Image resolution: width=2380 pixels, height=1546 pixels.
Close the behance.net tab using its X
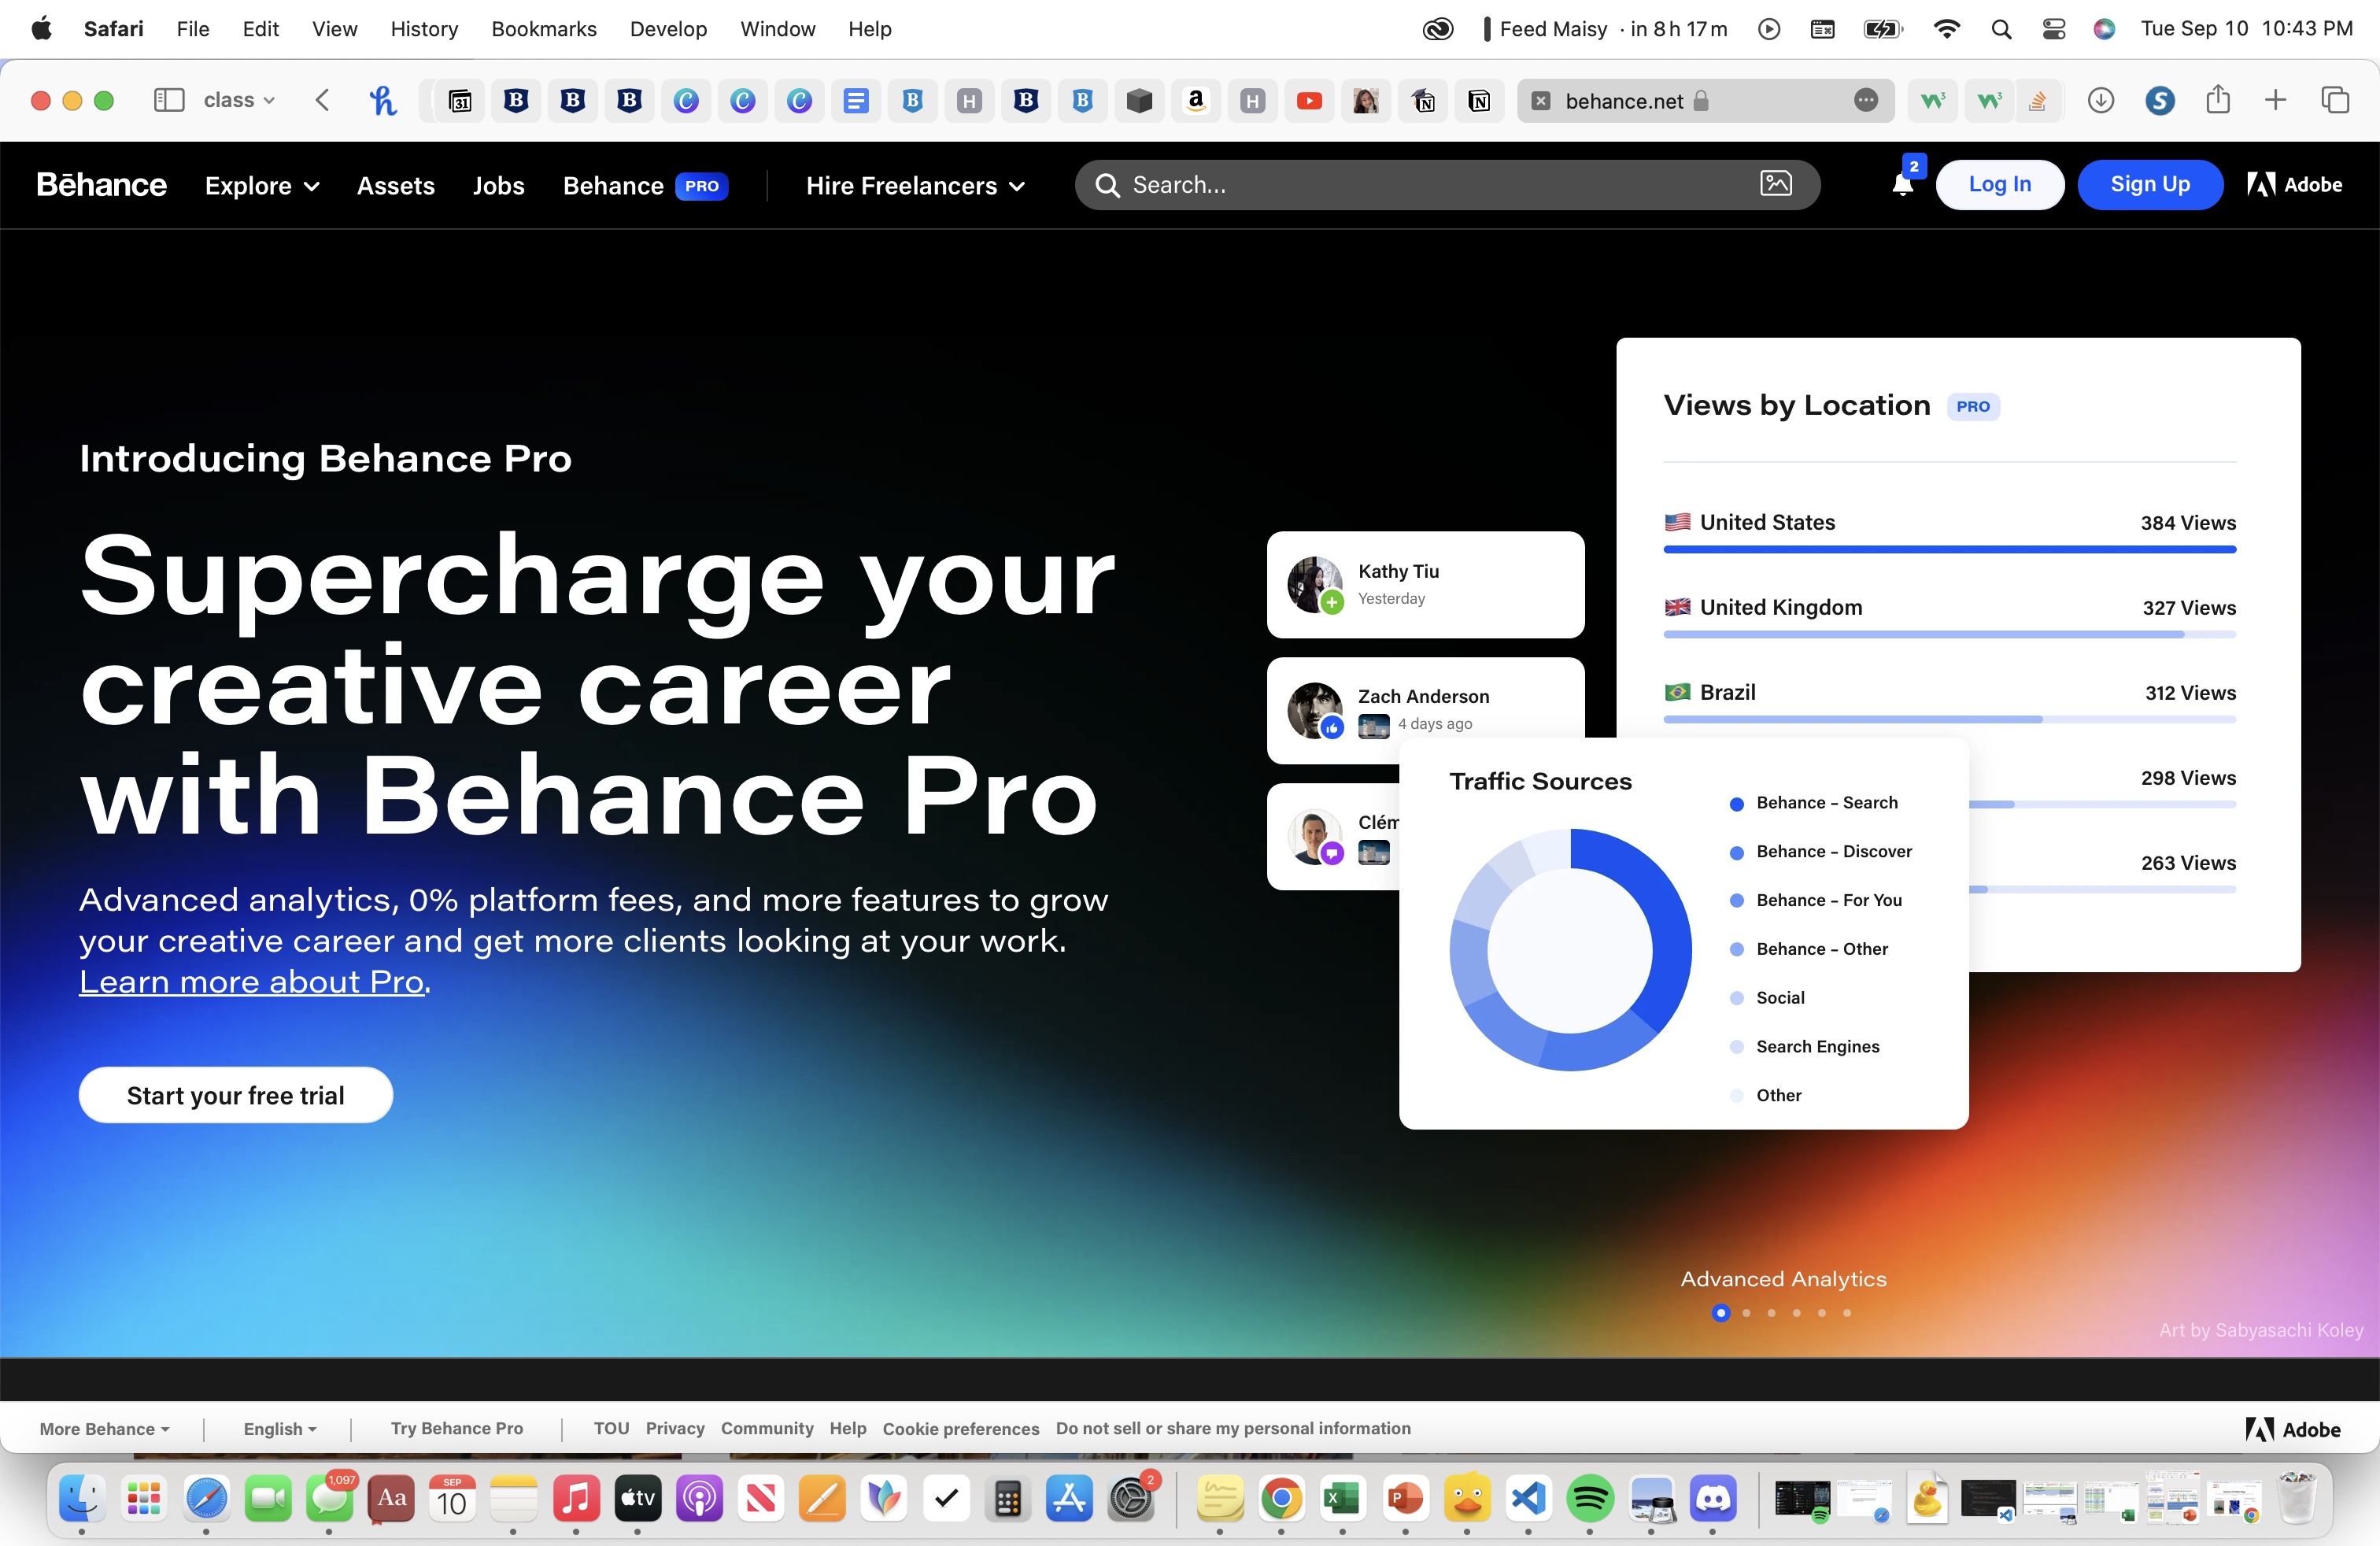[1541, 100]
